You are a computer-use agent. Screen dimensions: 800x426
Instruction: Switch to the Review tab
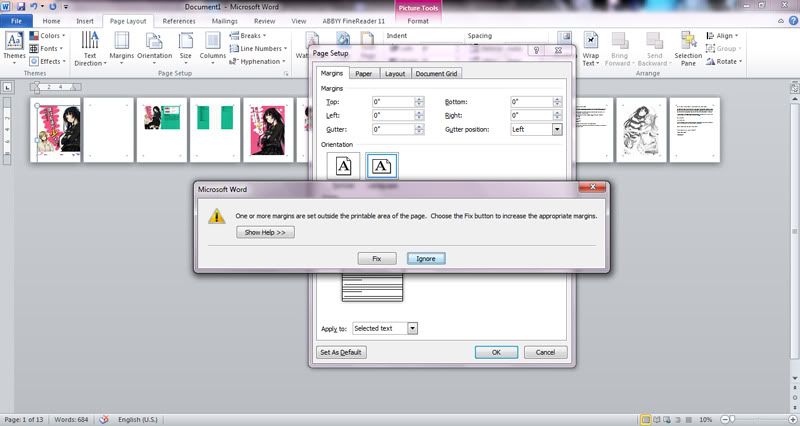264,21
